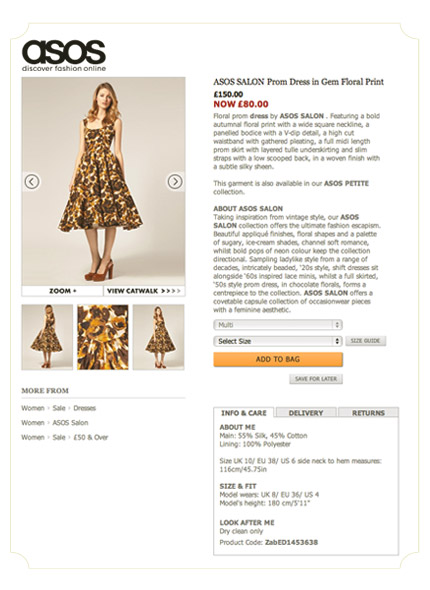Image resolution: width=430 pixels, height=590 pixels.
Task: Switch to the INFO & CARE tab
Action: pyautogui.click(x=244, y=413)
